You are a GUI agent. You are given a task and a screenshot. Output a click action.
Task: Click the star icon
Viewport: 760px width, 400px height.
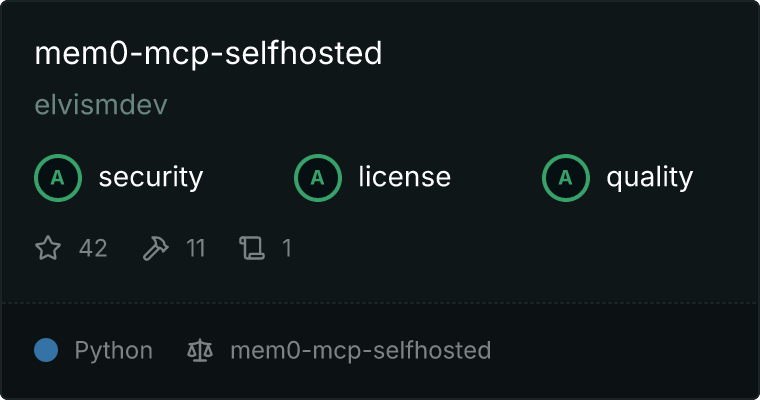click(x=48, y=248)
